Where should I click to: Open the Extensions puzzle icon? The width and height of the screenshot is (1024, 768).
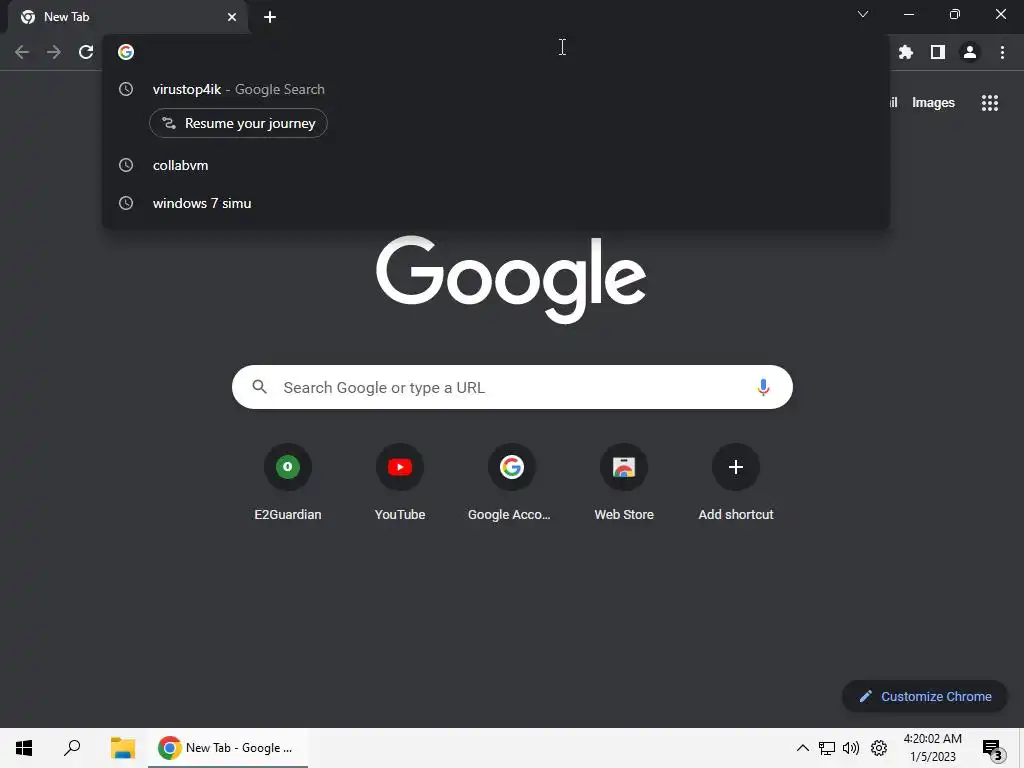905,52
